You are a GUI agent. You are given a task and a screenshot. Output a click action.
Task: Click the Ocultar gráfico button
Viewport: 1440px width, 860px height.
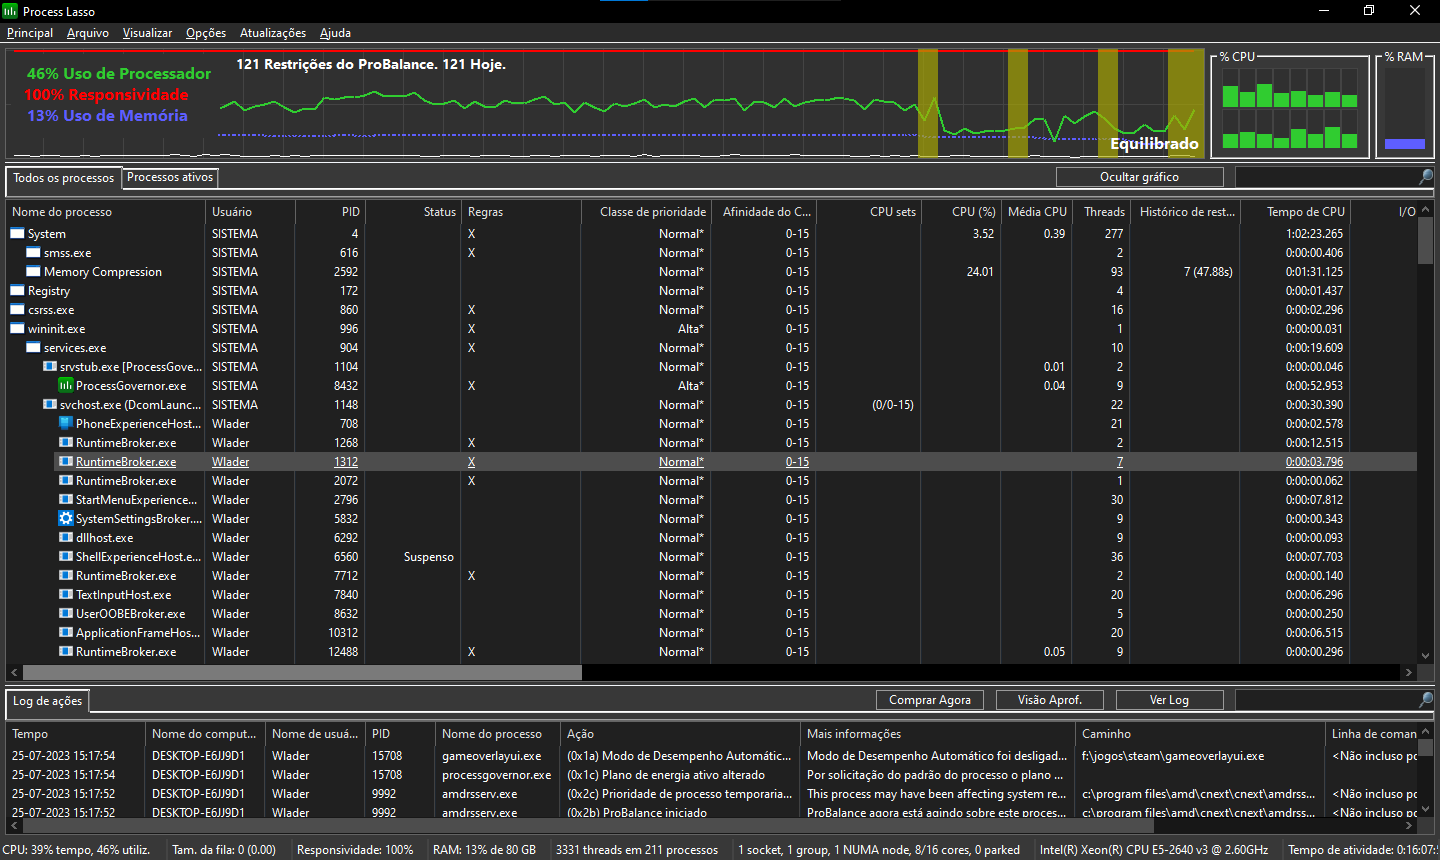point(1139,177)
